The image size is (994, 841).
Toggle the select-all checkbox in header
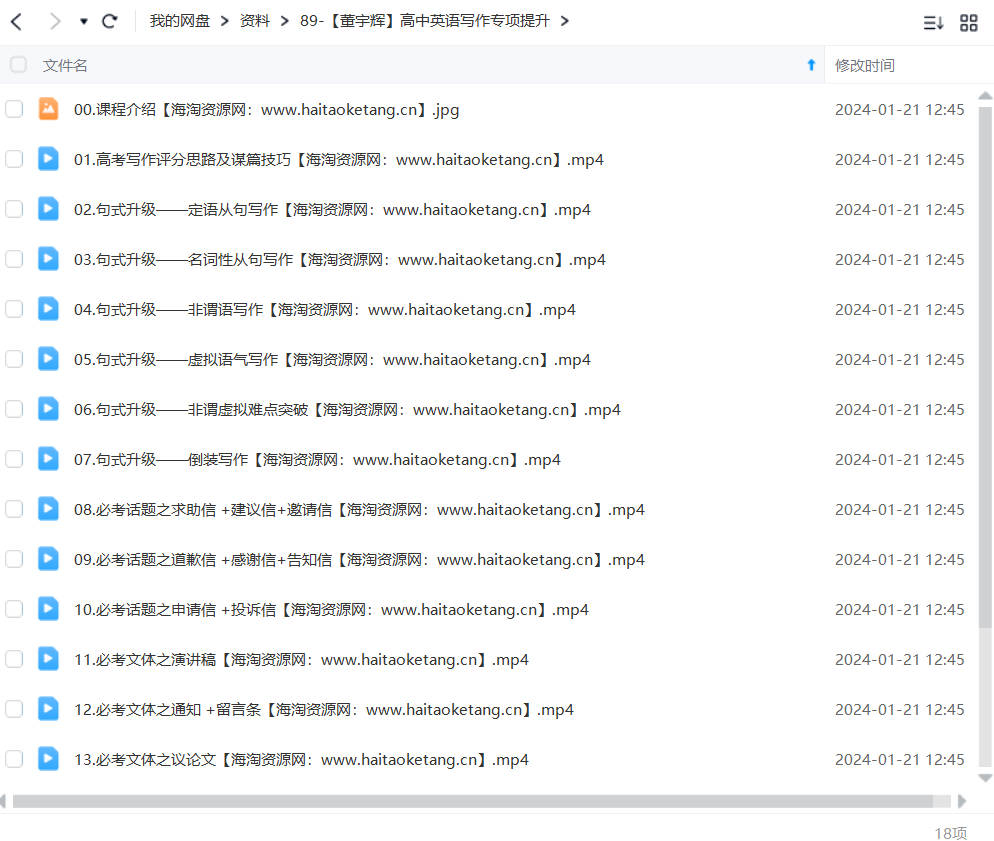click(18, 65)
